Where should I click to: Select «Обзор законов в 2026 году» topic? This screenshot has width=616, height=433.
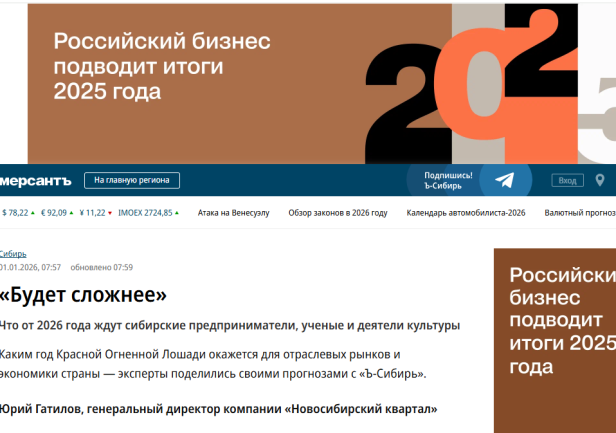pyautogui.click(x=337, y=212)
